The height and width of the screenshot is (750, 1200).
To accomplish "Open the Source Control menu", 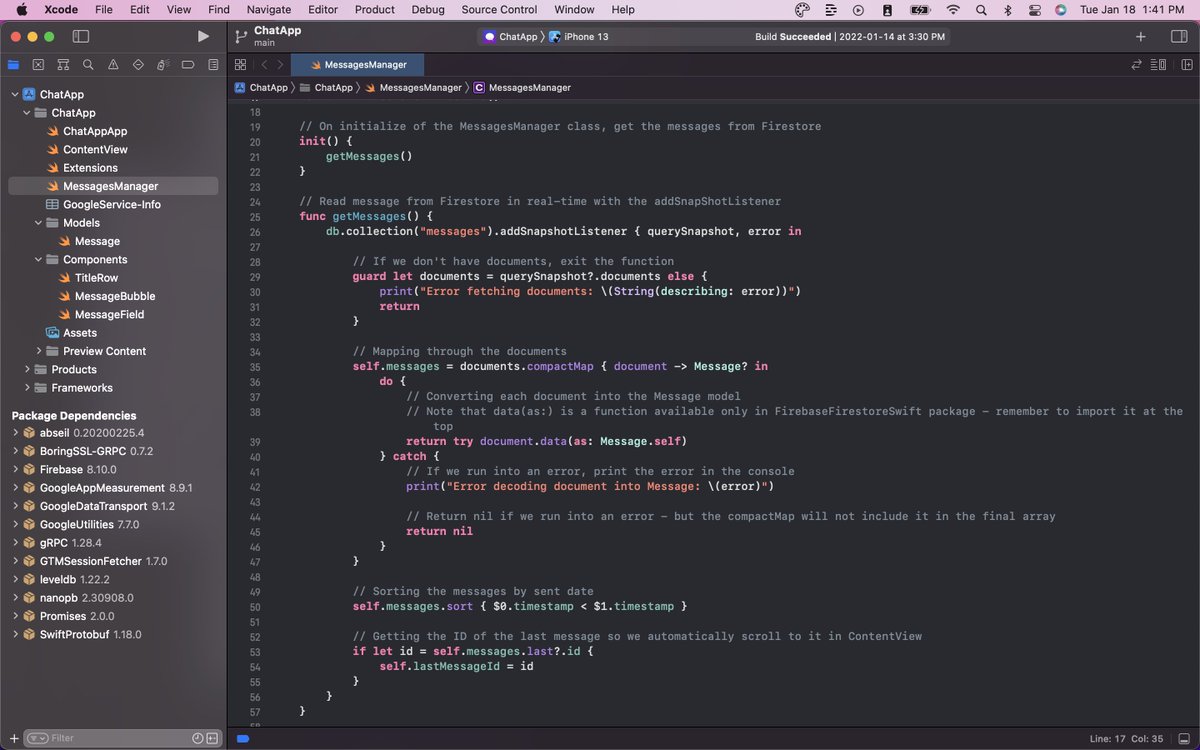I will click(x=499, y=10).
